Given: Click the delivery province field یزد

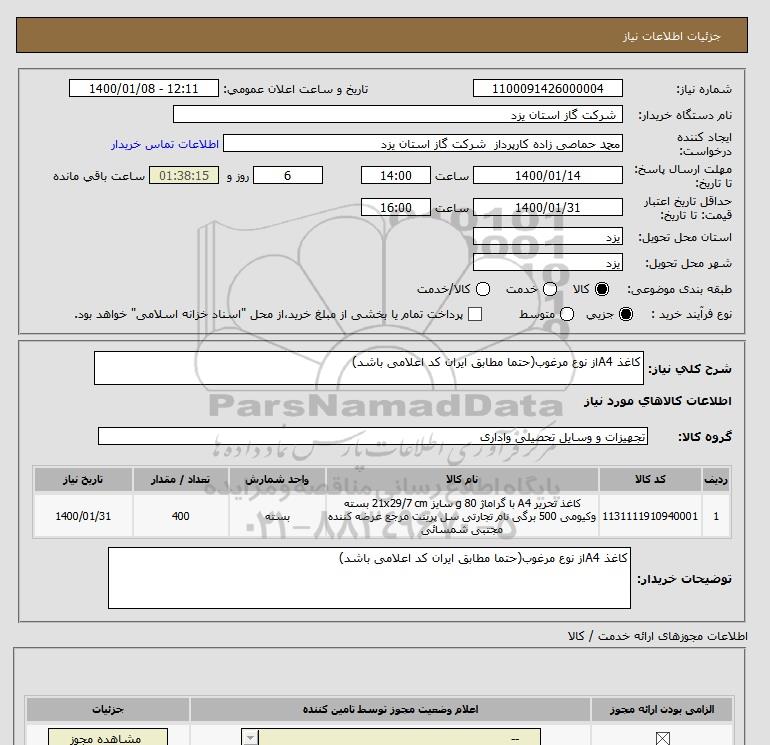Looking at the screenshot, I should (548, 237).
